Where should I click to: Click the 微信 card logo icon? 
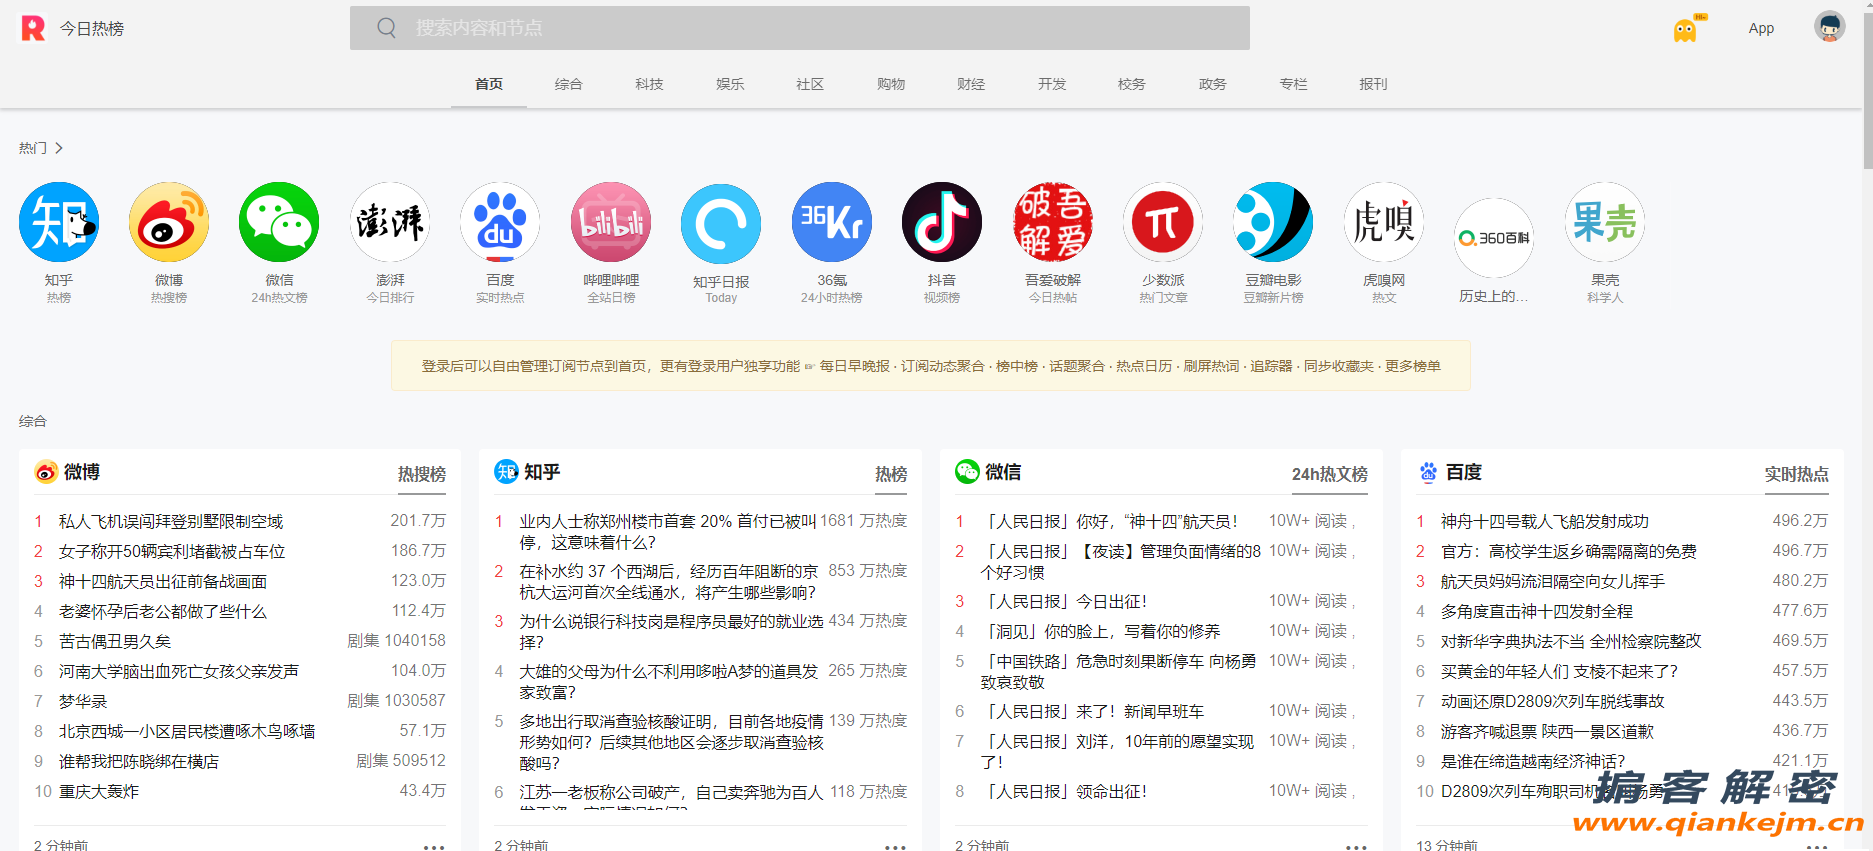967,472
